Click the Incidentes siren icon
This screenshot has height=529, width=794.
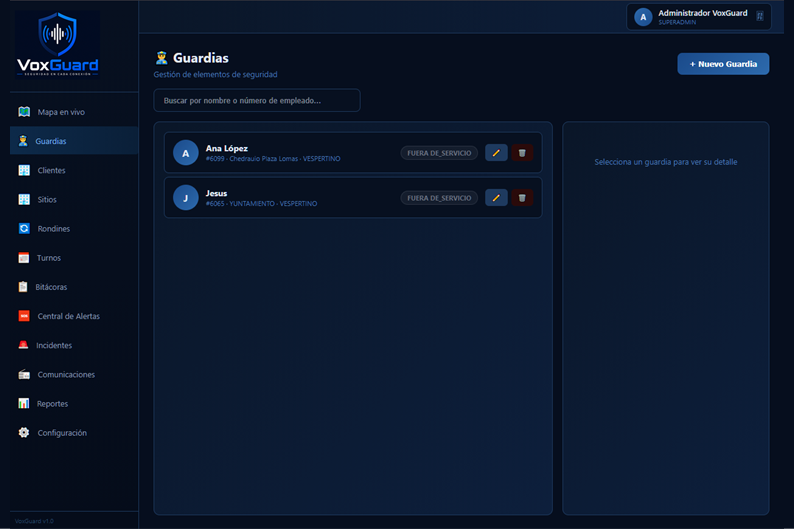[x=23, y=345]
